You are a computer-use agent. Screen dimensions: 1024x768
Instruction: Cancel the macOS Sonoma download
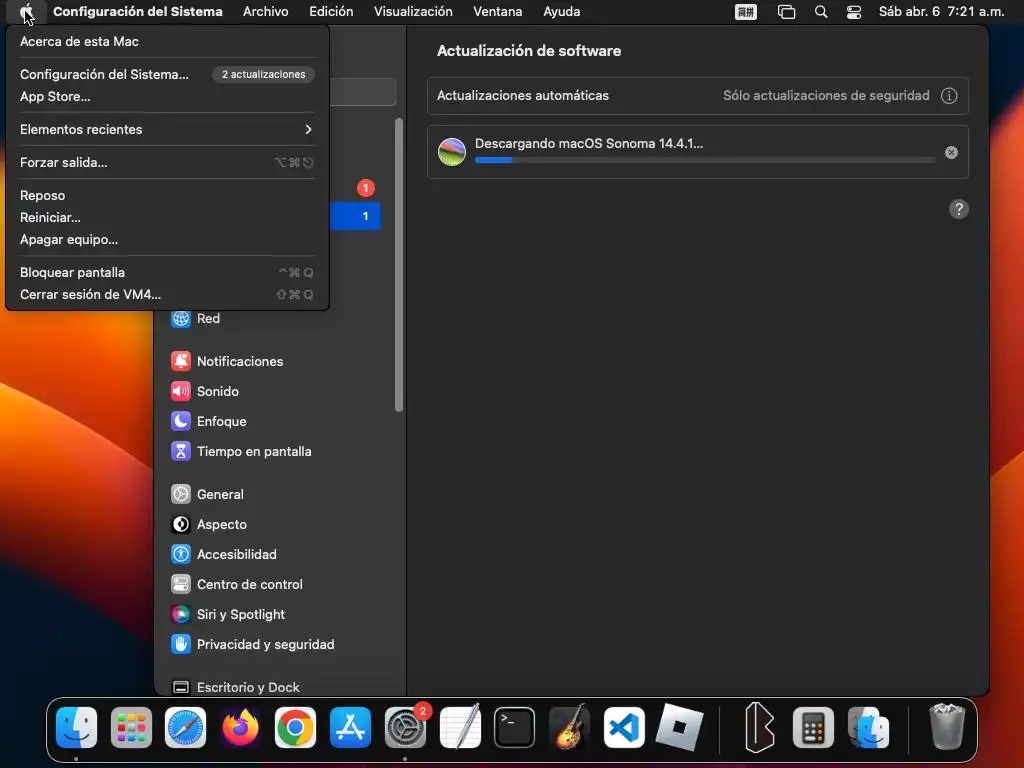click(x=952, y=152)
